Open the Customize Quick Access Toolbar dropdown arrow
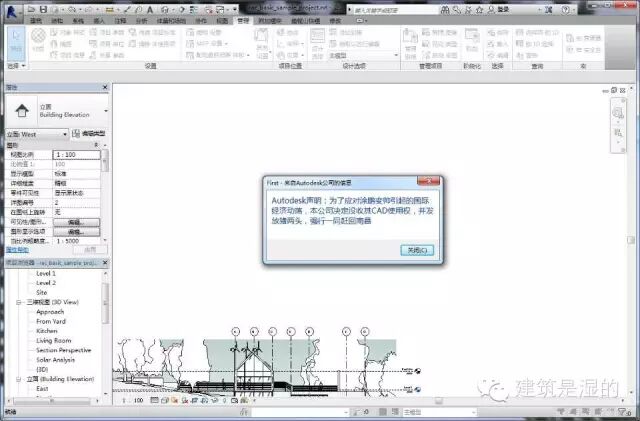This screenshot has width=640, height=421. tap(235, 9)
